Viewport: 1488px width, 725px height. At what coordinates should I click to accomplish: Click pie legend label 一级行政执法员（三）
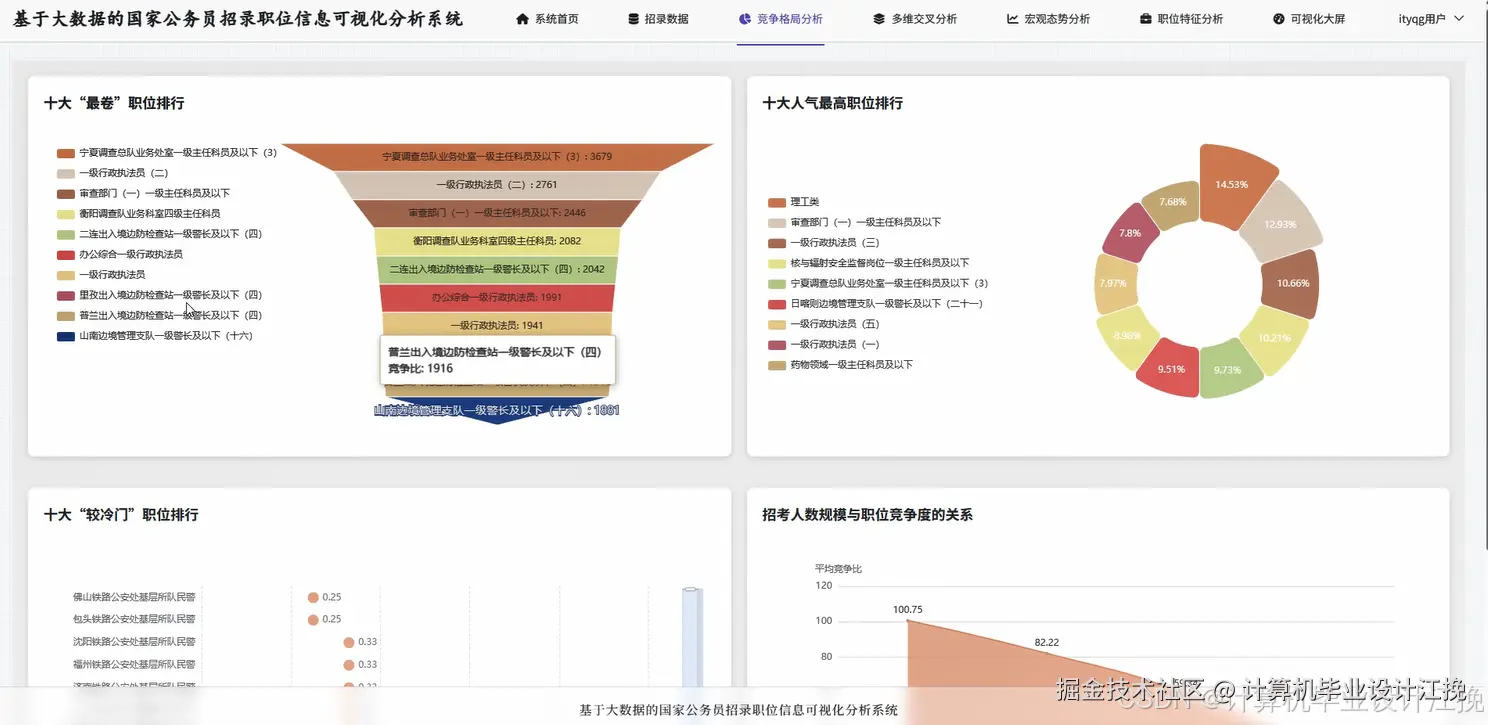click(835, 243)
